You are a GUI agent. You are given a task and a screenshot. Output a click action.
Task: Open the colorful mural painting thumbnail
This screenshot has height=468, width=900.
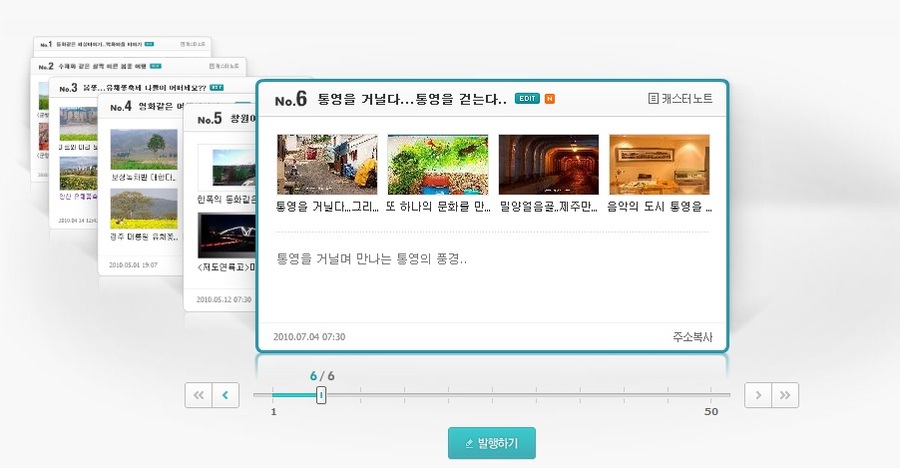pos(437,164)
